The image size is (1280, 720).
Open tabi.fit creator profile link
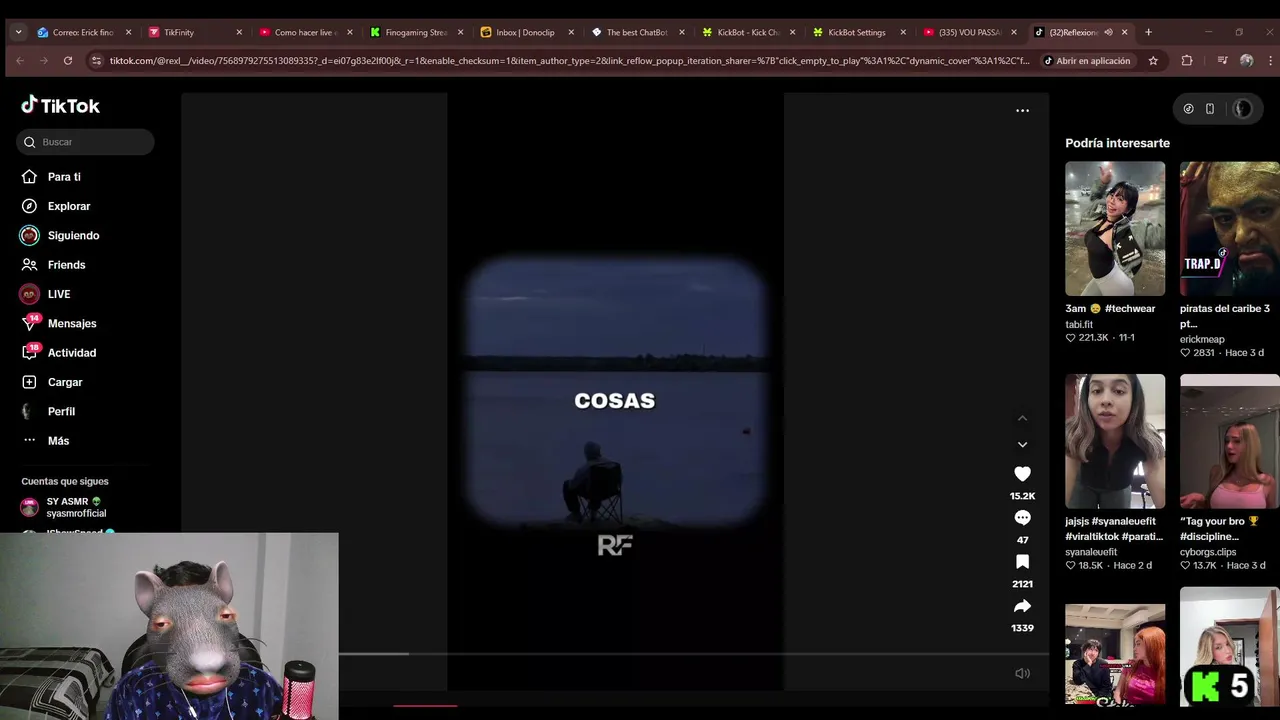[1079, 324]
